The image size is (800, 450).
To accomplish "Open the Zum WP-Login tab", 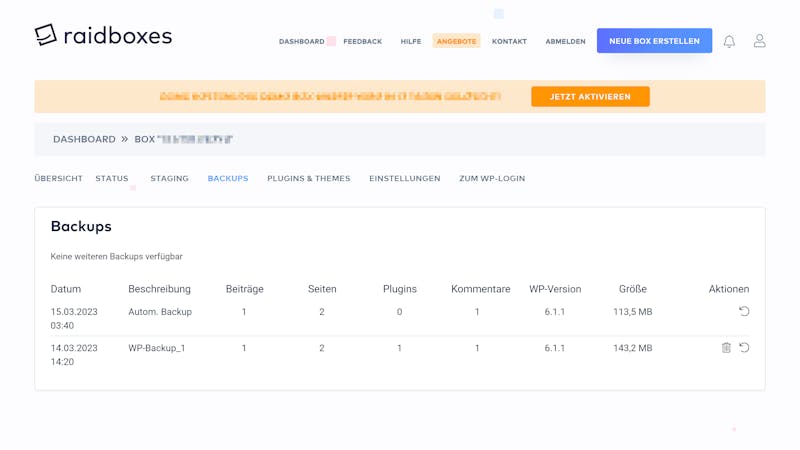I will pyautogui.click(x=492, y=179).
